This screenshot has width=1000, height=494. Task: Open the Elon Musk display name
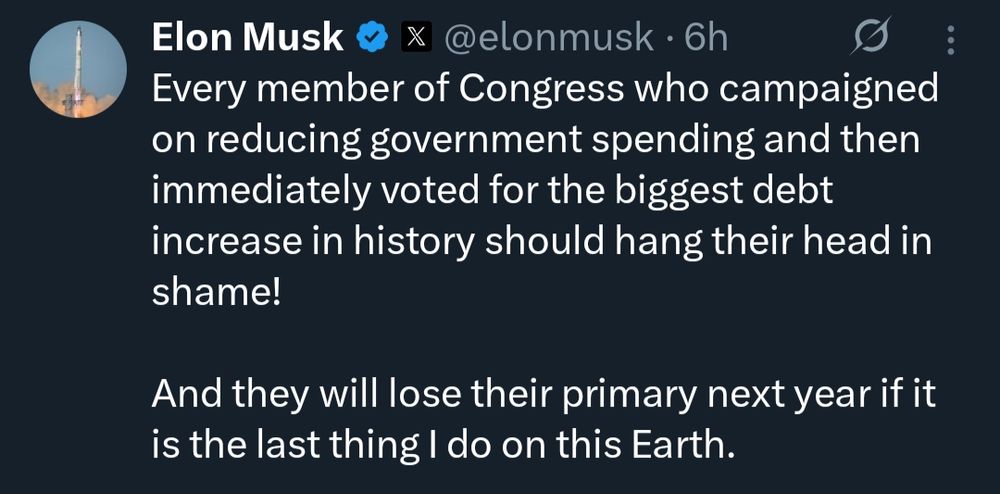[248, 39]
